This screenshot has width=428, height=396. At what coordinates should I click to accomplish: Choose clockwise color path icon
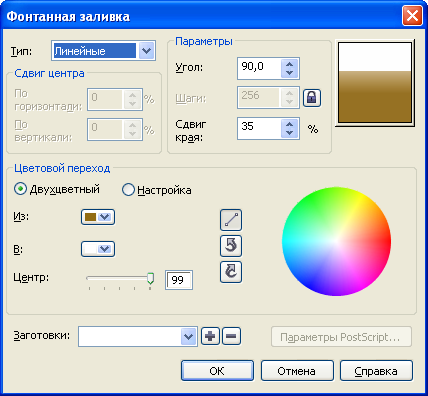click(x=231, y=272)
